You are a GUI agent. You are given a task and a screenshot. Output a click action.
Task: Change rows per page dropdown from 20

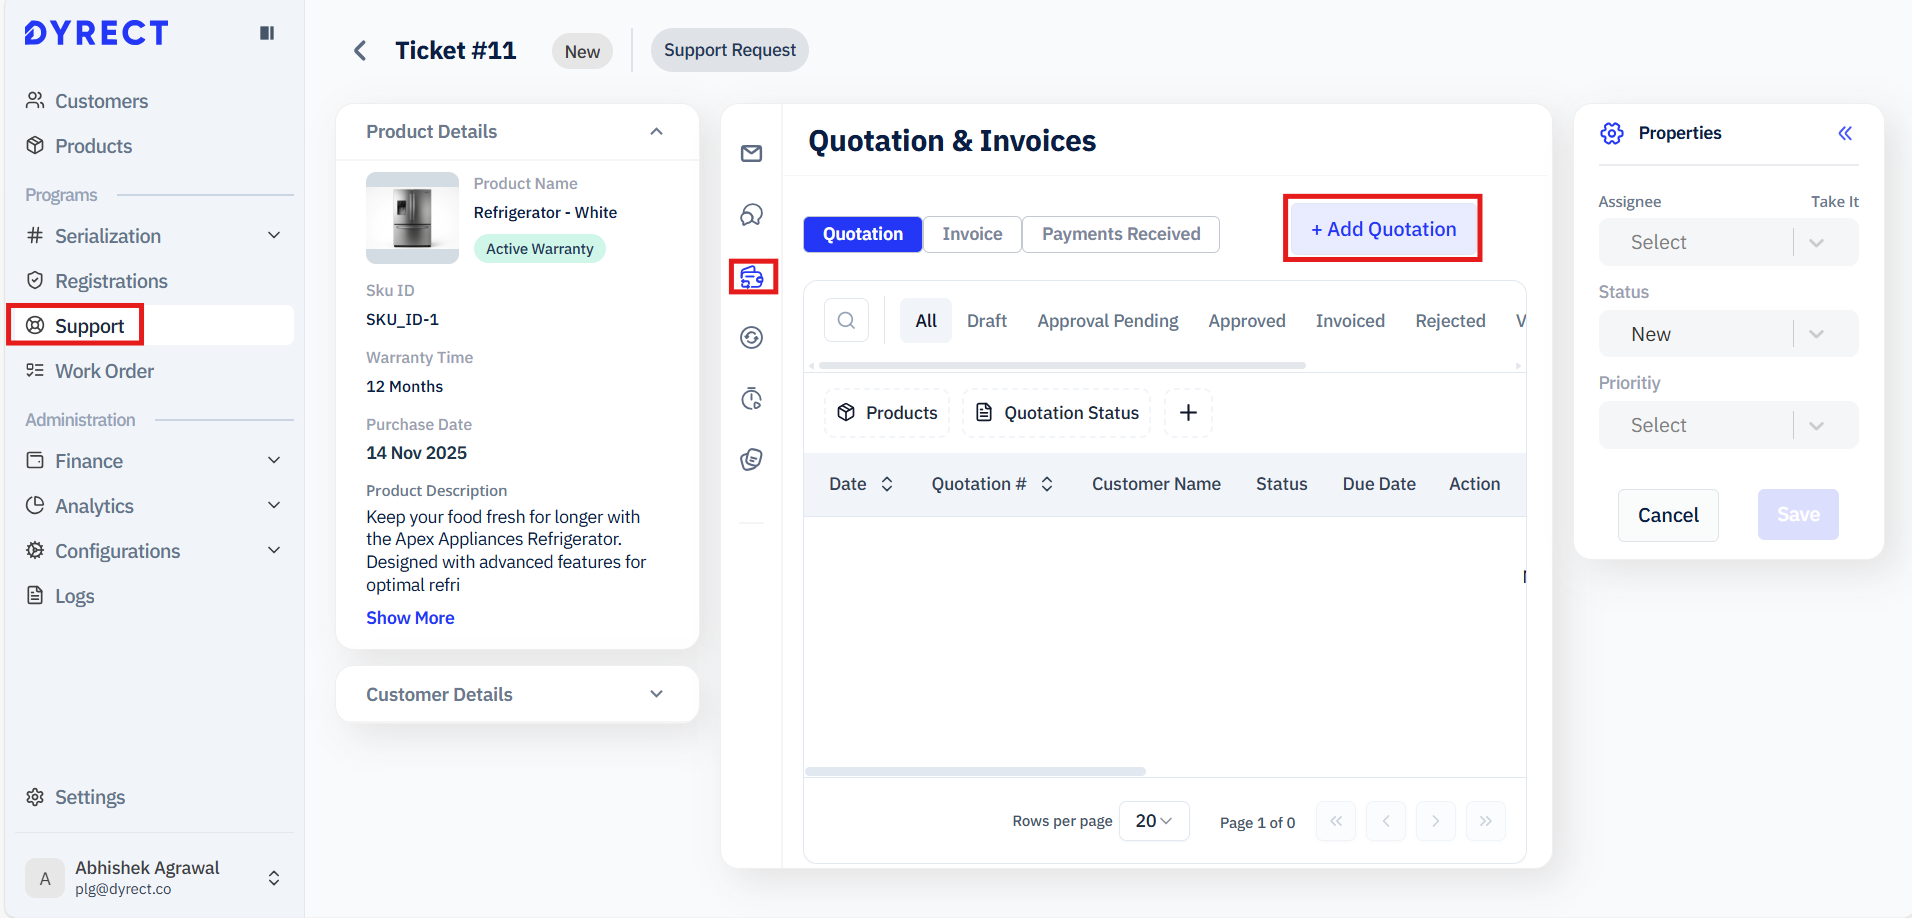click(x=1153, y=821)
